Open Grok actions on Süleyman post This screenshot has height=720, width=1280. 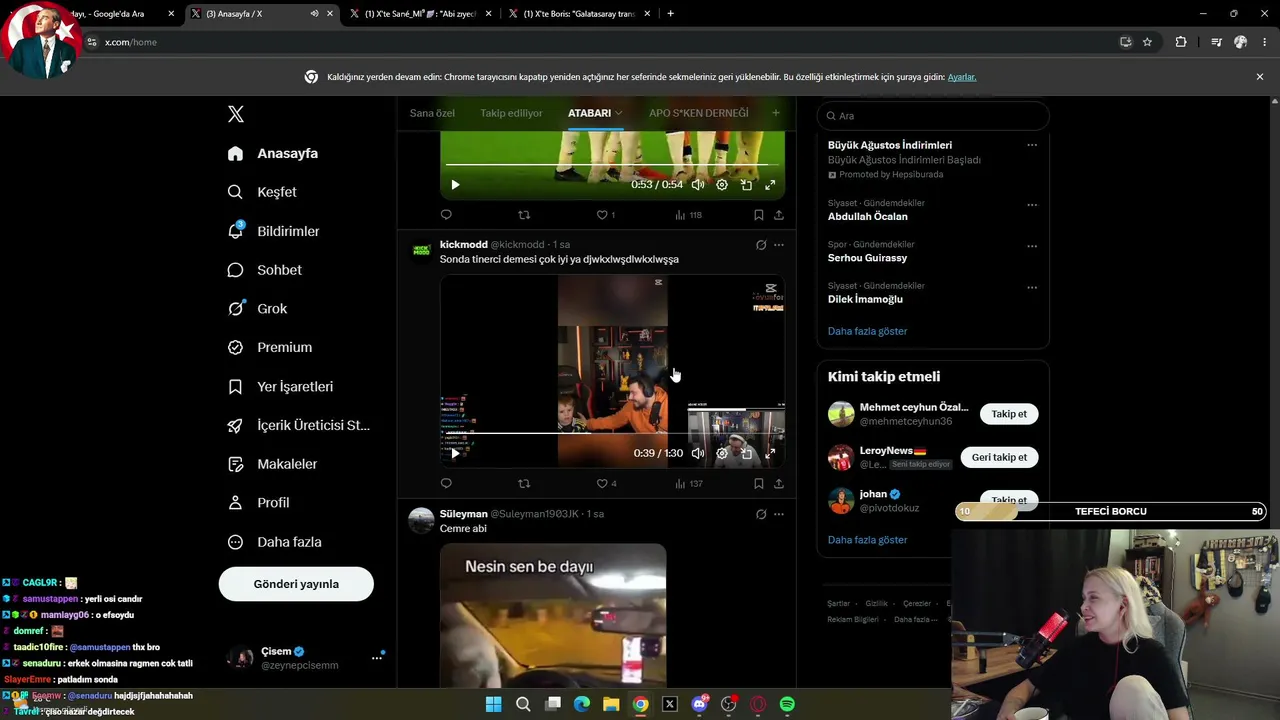(x=761, y=514)
